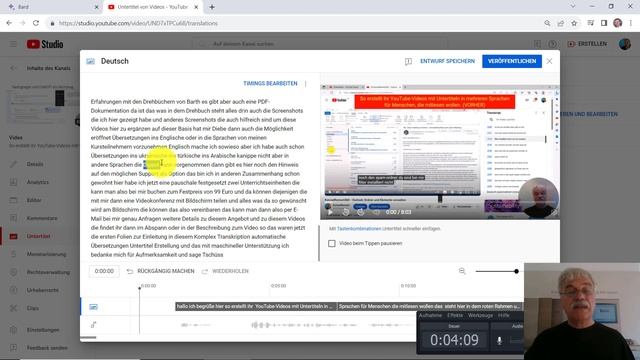This screenshot has width=640, height=360.
Task: Open YouTube Studio hamburger menu
Action: pyautogui.click(x=13, y=44)
